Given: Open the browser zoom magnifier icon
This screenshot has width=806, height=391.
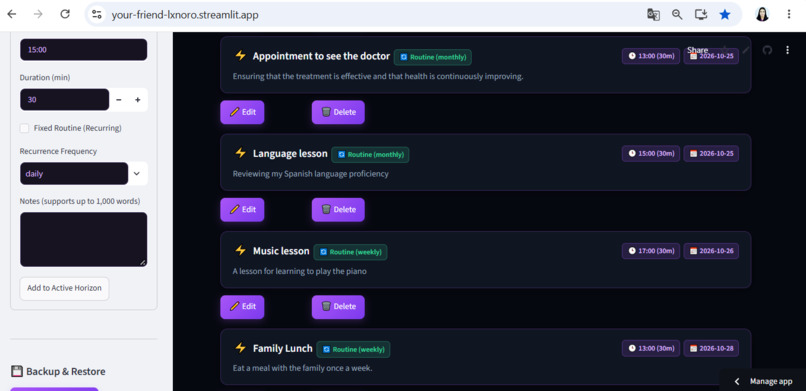Looking at the screenshot, I should (677, 14).
